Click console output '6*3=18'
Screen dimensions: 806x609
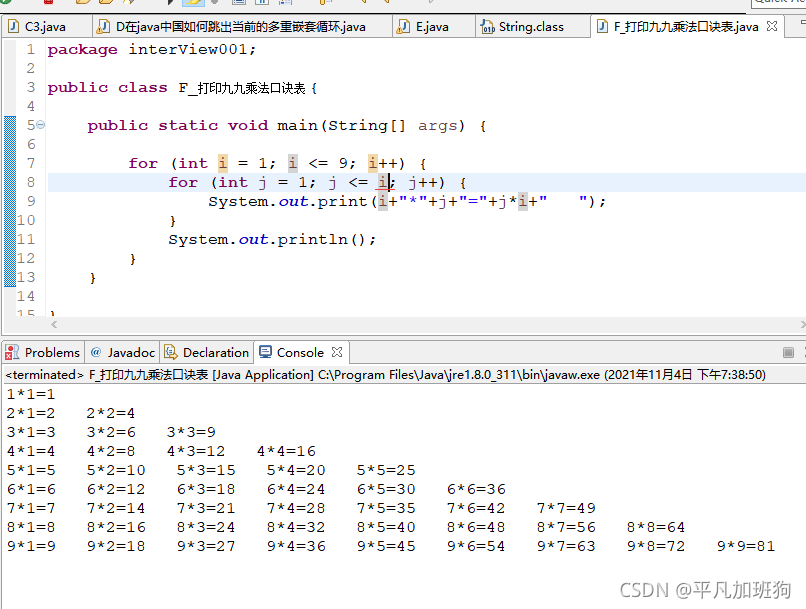click(206, 489)
